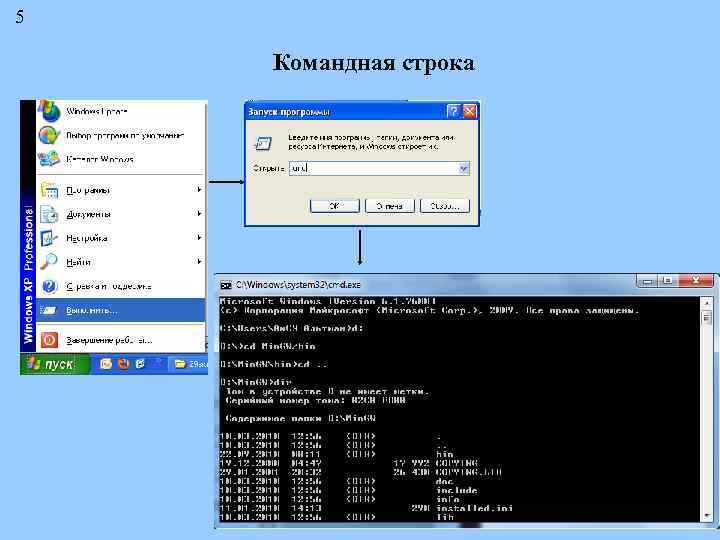Click the Найти magnifier icon
This screenshot has width=720, height=540.
click(49, 262)
